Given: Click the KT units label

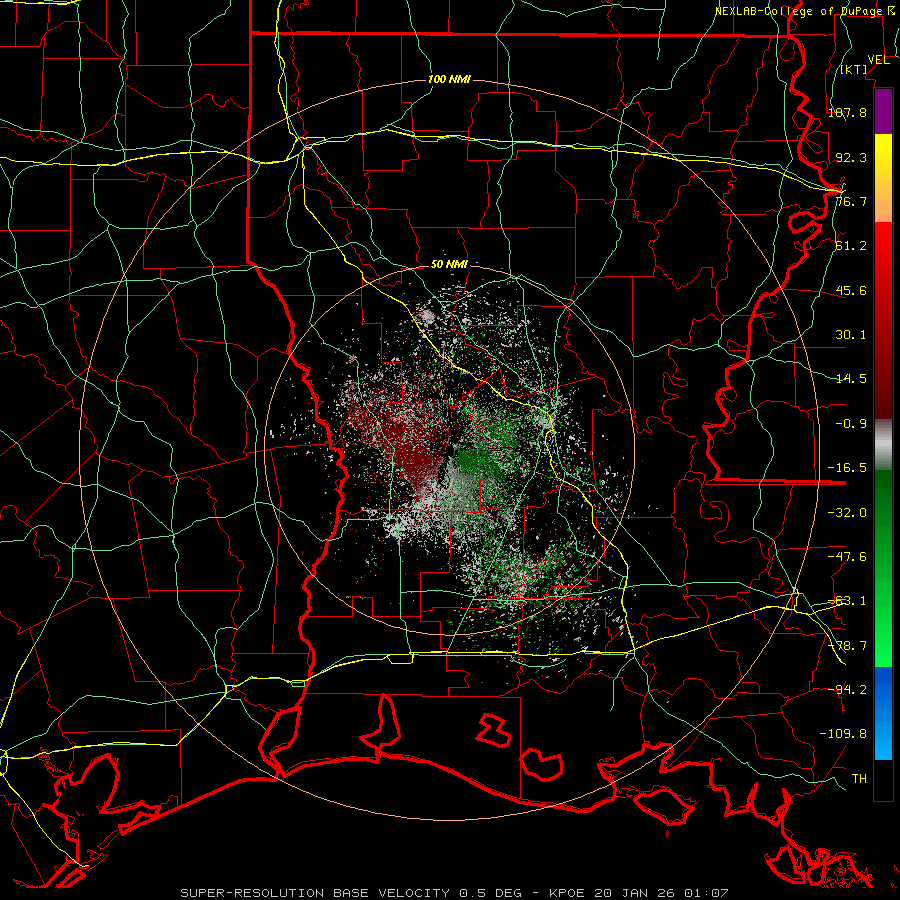Looking at the screenshot, I should coord(854,69).
